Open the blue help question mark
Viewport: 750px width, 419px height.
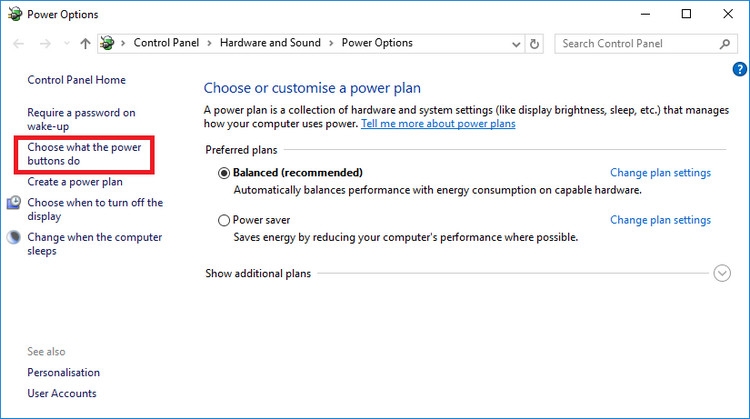pos(739,69)
